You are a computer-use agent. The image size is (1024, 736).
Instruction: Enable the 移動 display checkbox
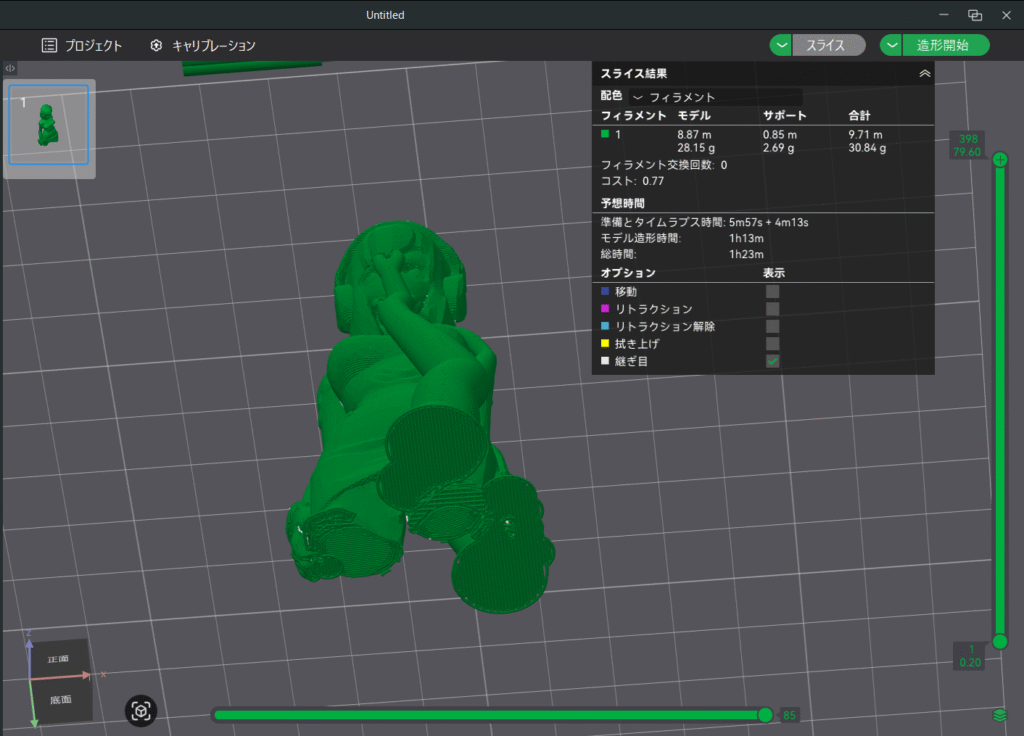coord(773,291)
